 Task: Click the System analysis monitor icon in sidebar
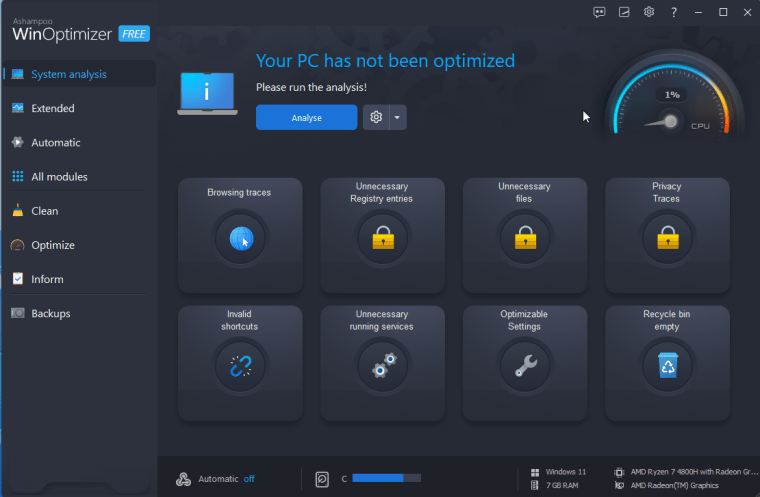tap(18, 74)
